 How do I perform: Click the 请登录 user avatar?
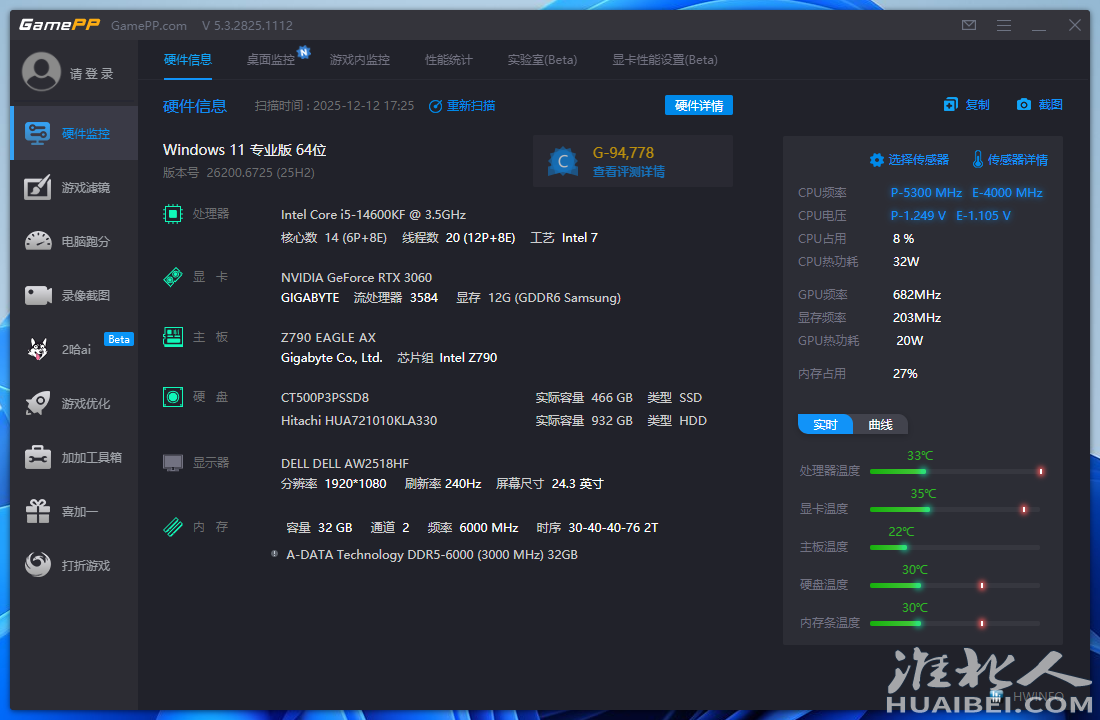click(42, 72)
